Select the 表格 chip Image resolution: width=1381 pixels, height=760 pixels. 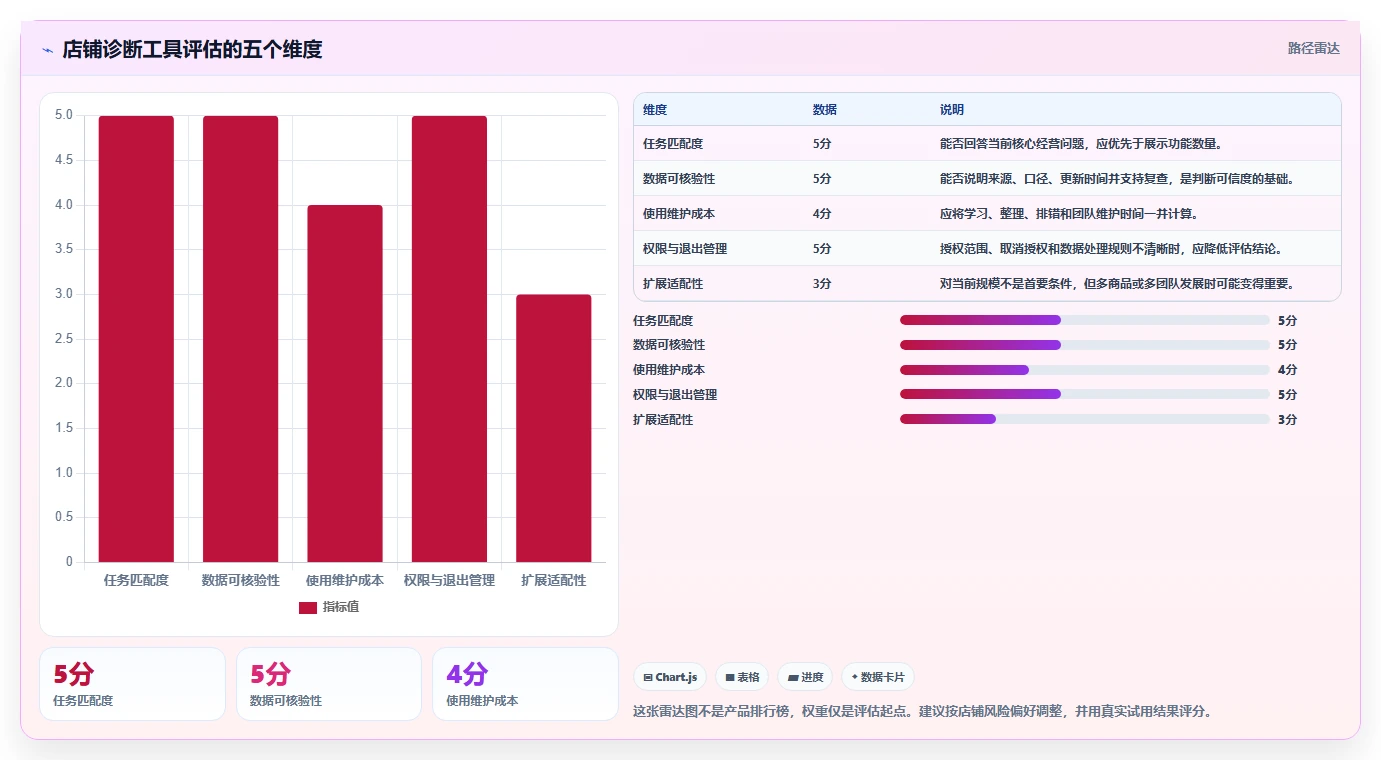(742, 677)
